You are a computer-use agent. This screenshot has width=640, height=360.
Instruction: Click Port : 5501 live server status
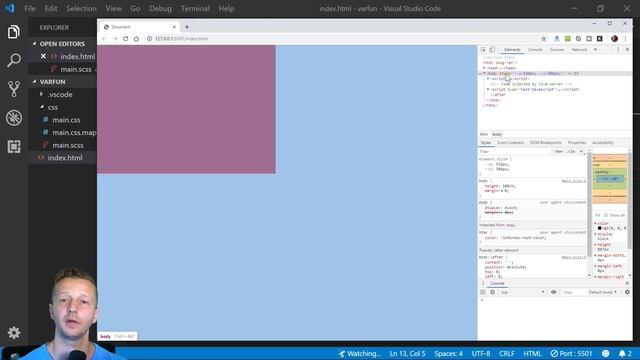[x=571, y=353]
